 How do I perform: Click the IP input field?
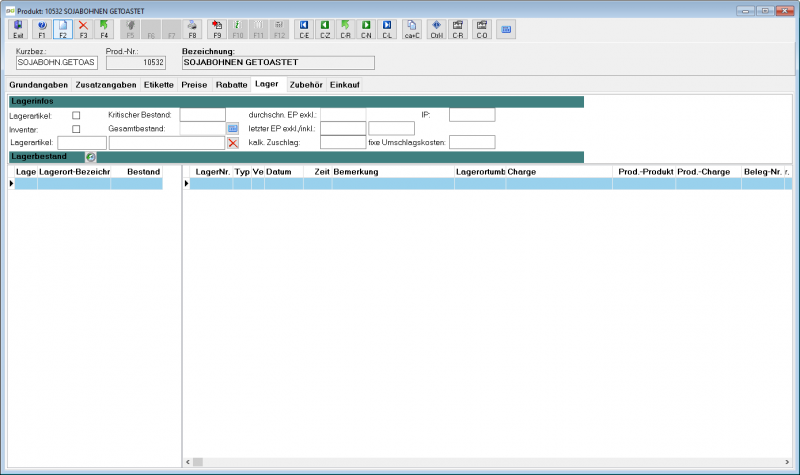472,115
